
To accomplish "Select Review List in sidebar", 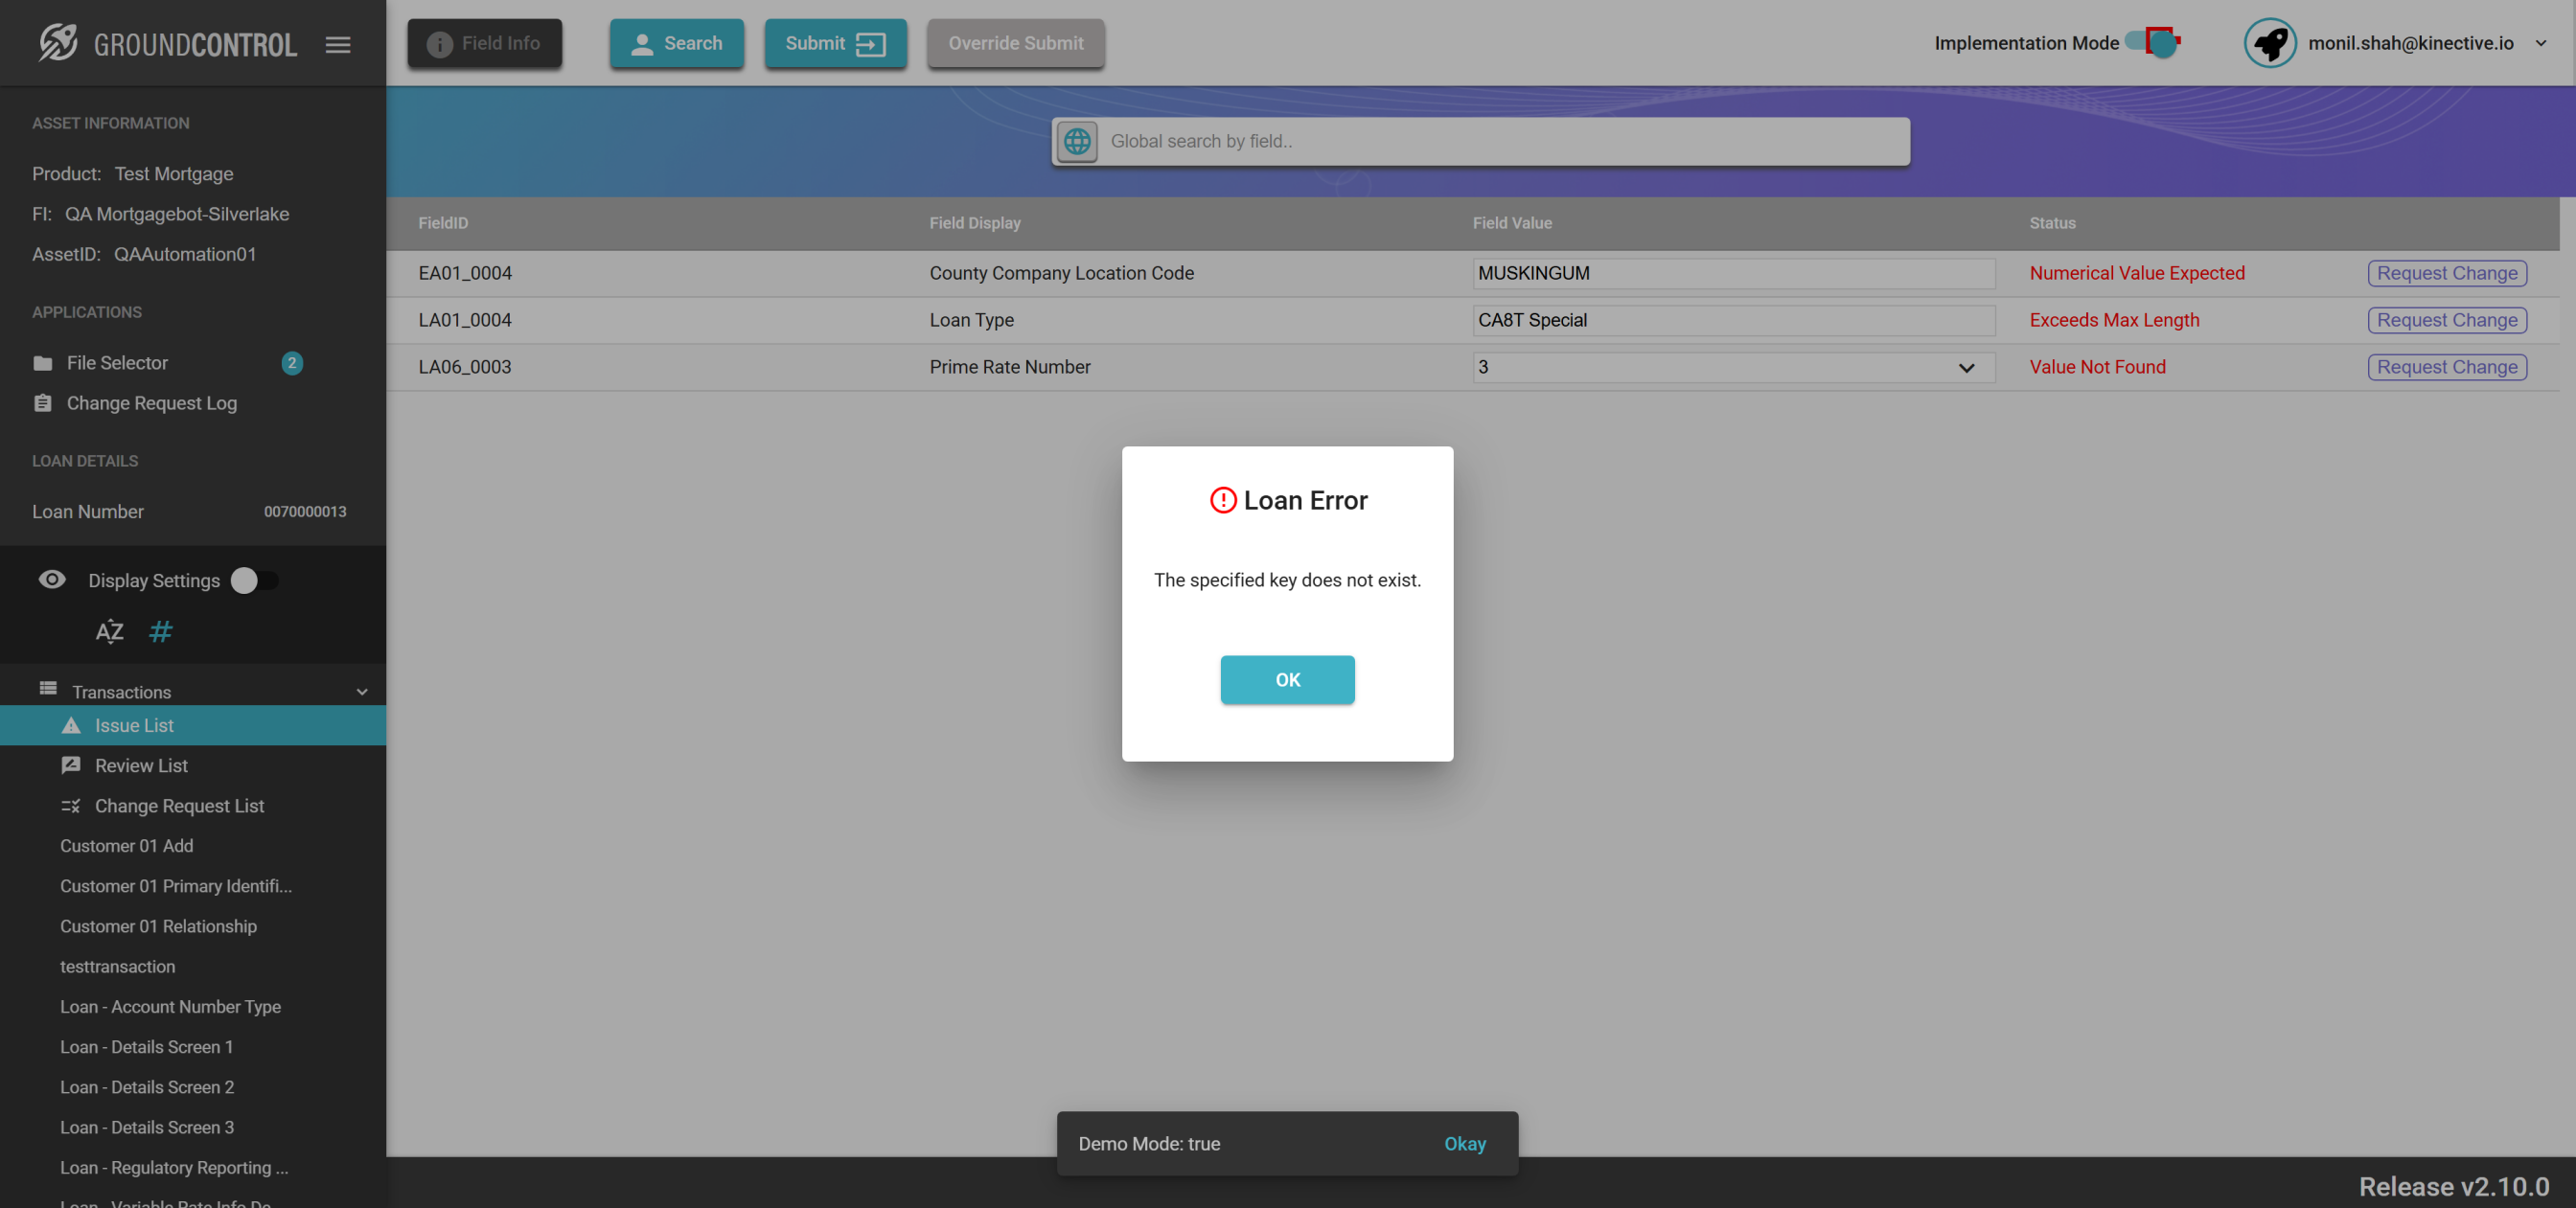I will point(141,766).
